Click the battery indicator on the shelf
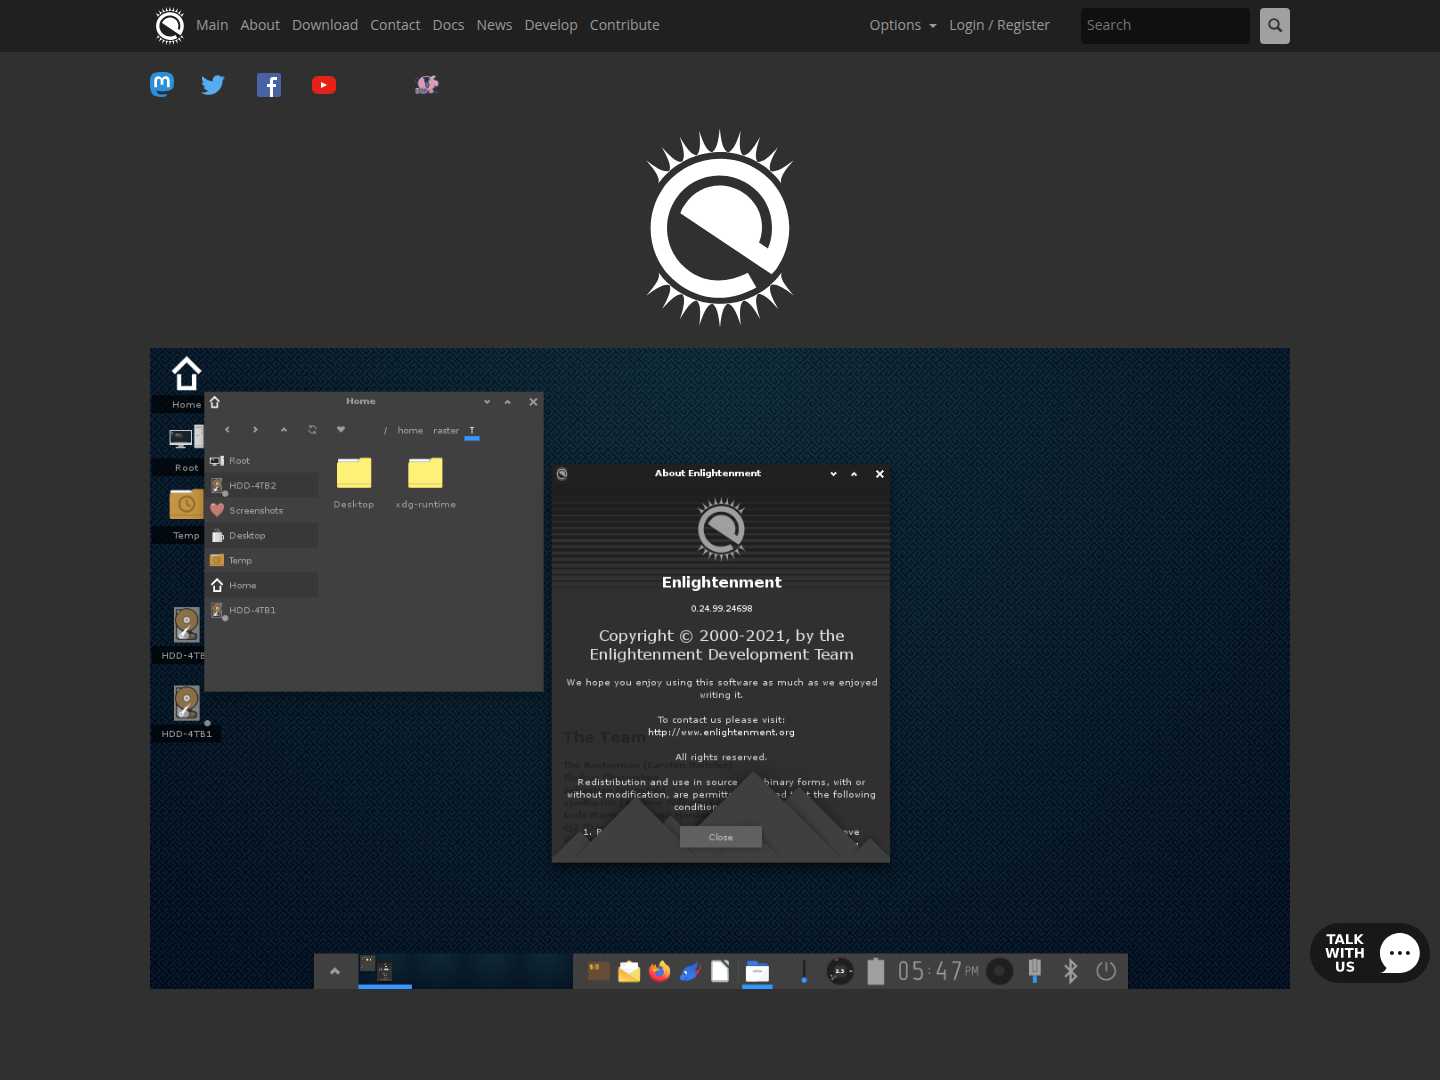This screenshot has width=1440, height=1080. [x=876, y=971]
